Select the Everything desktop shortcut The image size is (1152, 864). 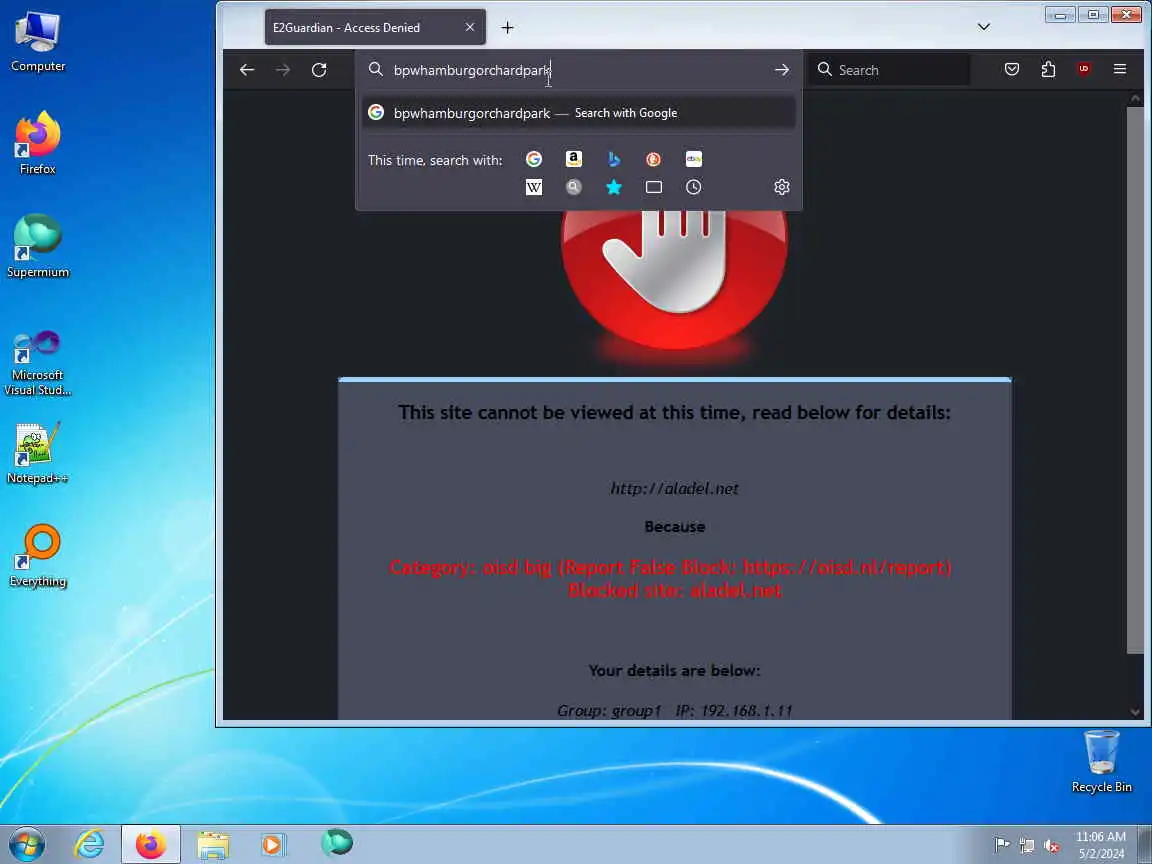click(37, 555)
